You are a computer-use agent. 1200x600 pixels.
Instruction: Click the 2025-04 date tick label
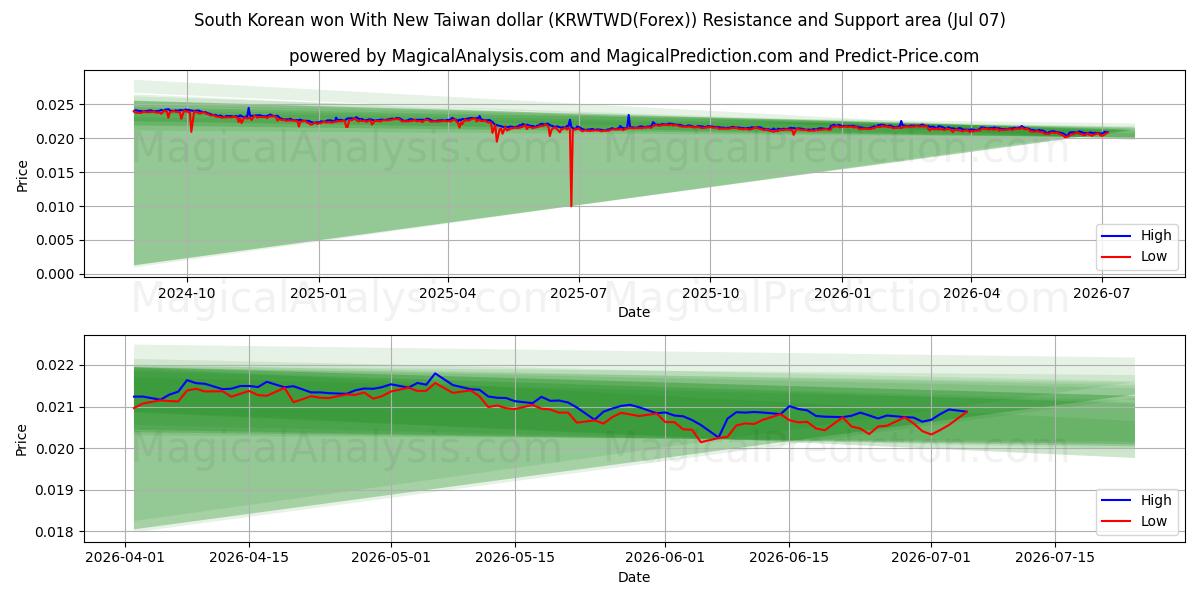[448, 293]
